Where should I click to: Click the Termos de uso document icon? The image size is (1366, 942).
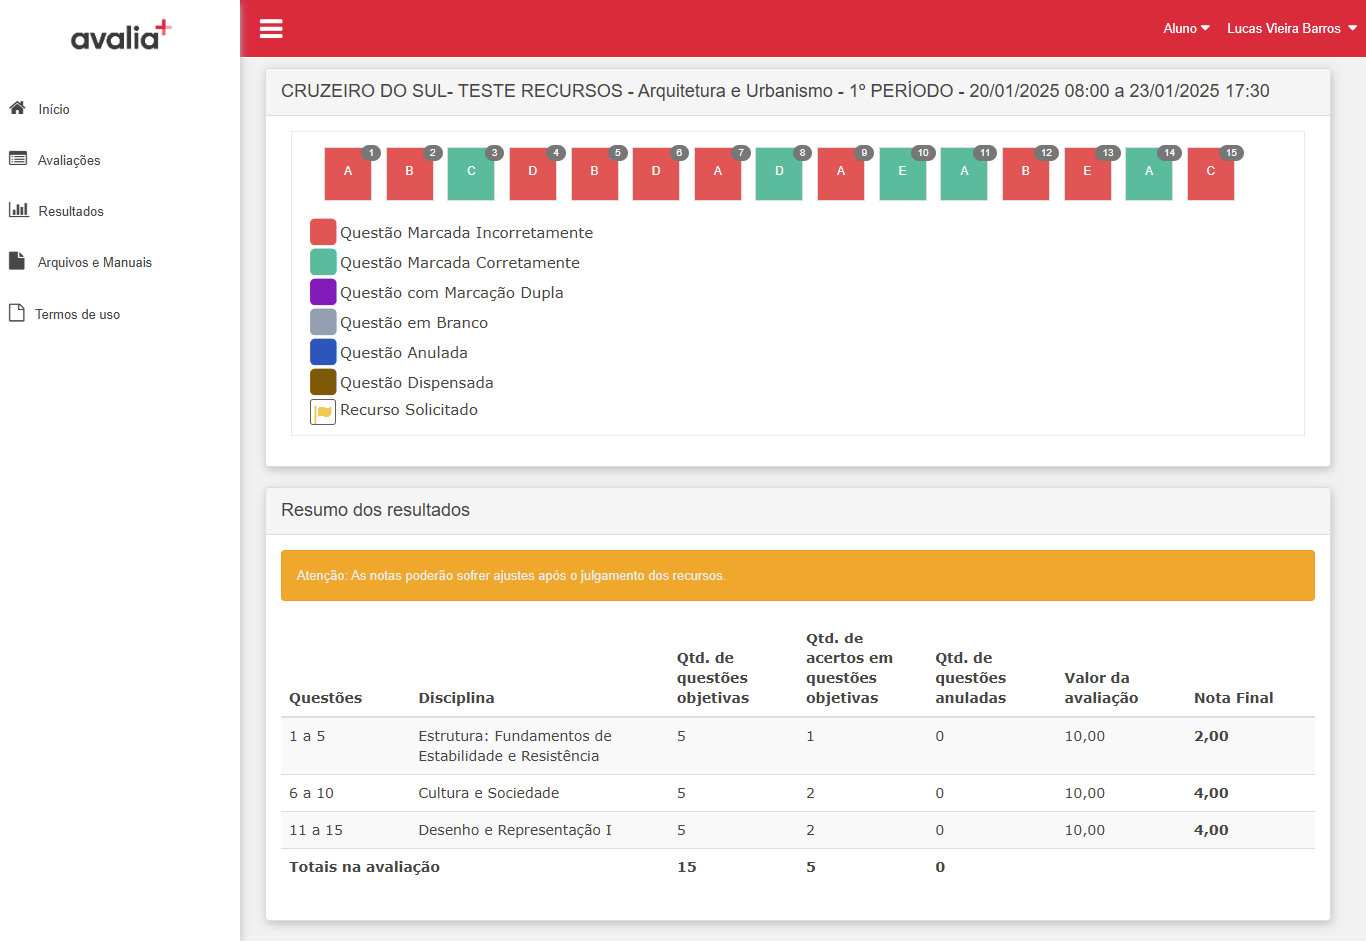[x=16, y=313]
